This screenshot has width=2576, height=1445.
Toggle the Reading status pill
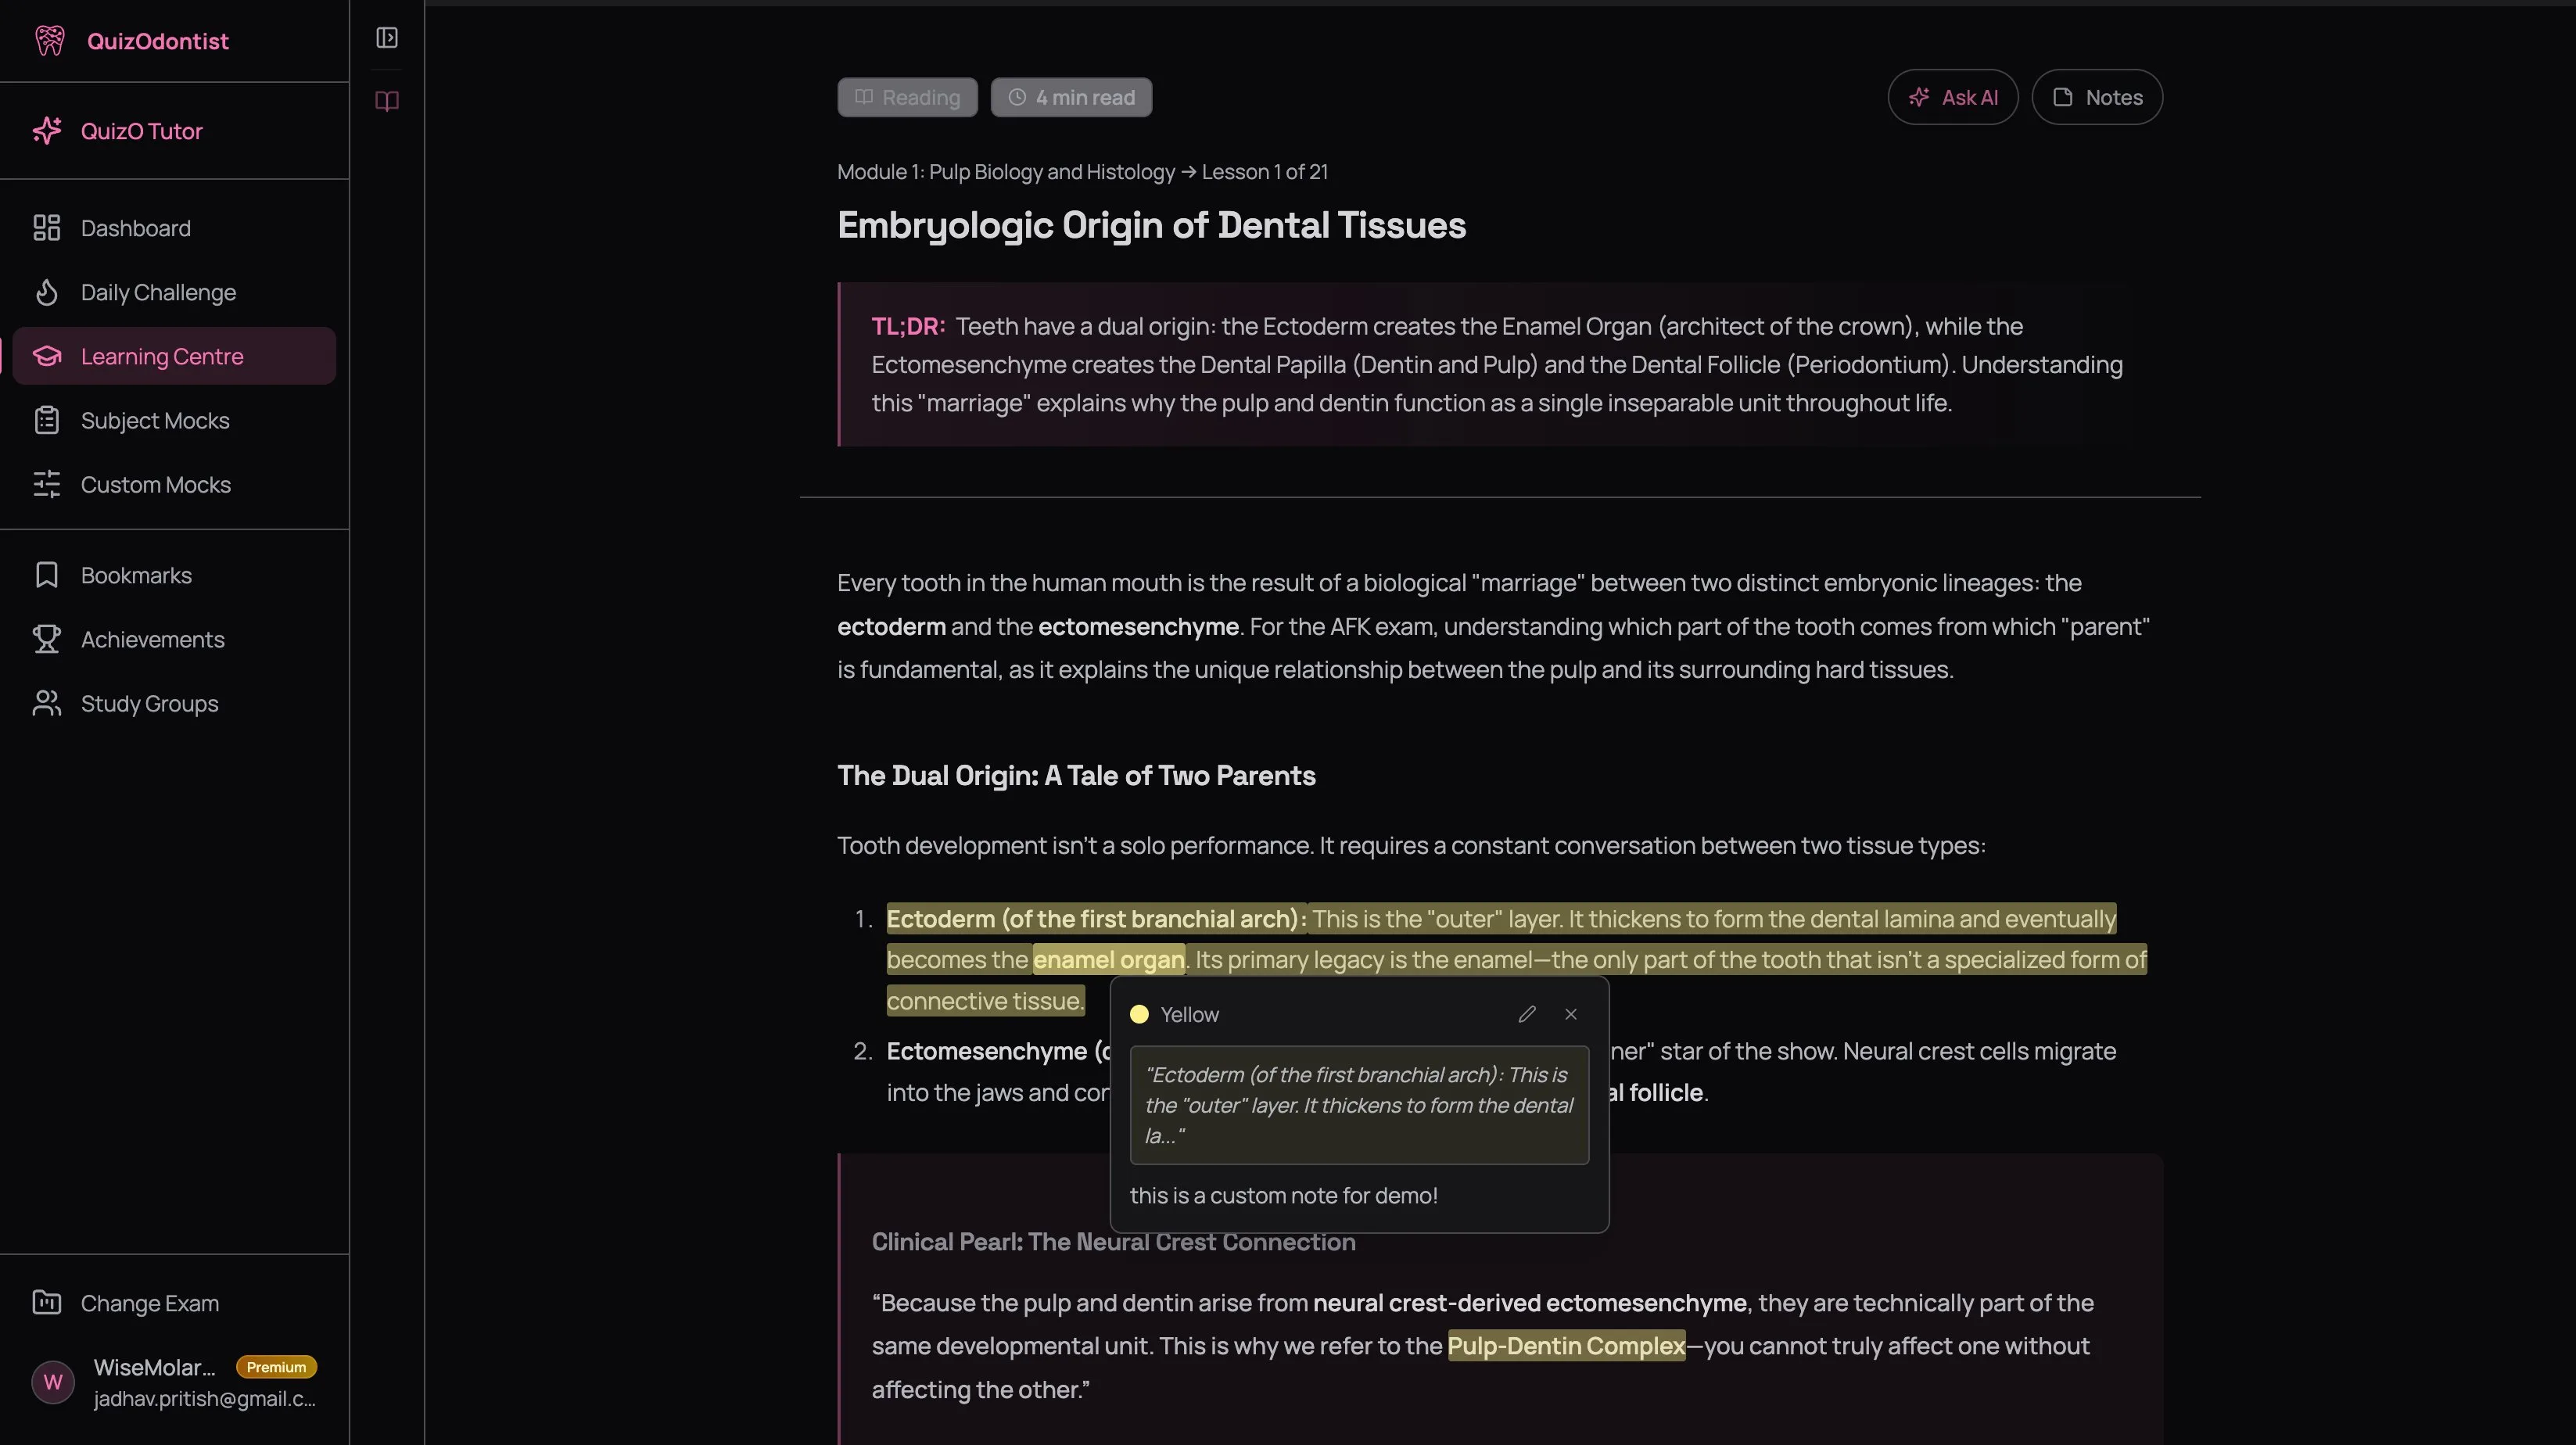906,97
